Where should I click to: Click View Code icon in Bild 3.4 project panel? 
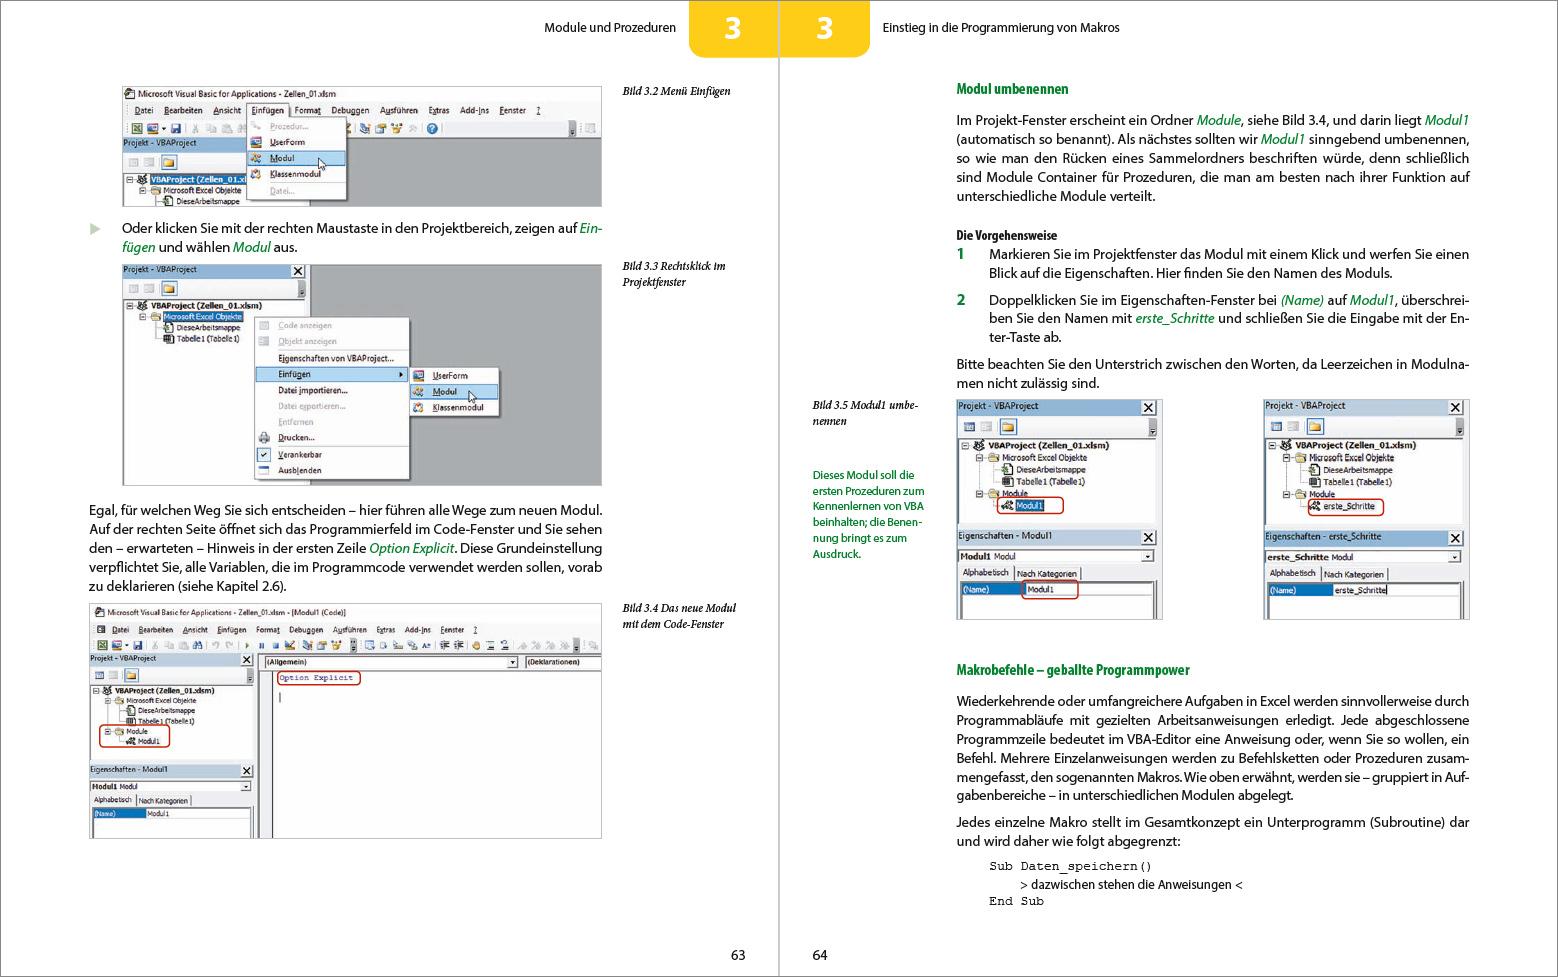point(99,675)
